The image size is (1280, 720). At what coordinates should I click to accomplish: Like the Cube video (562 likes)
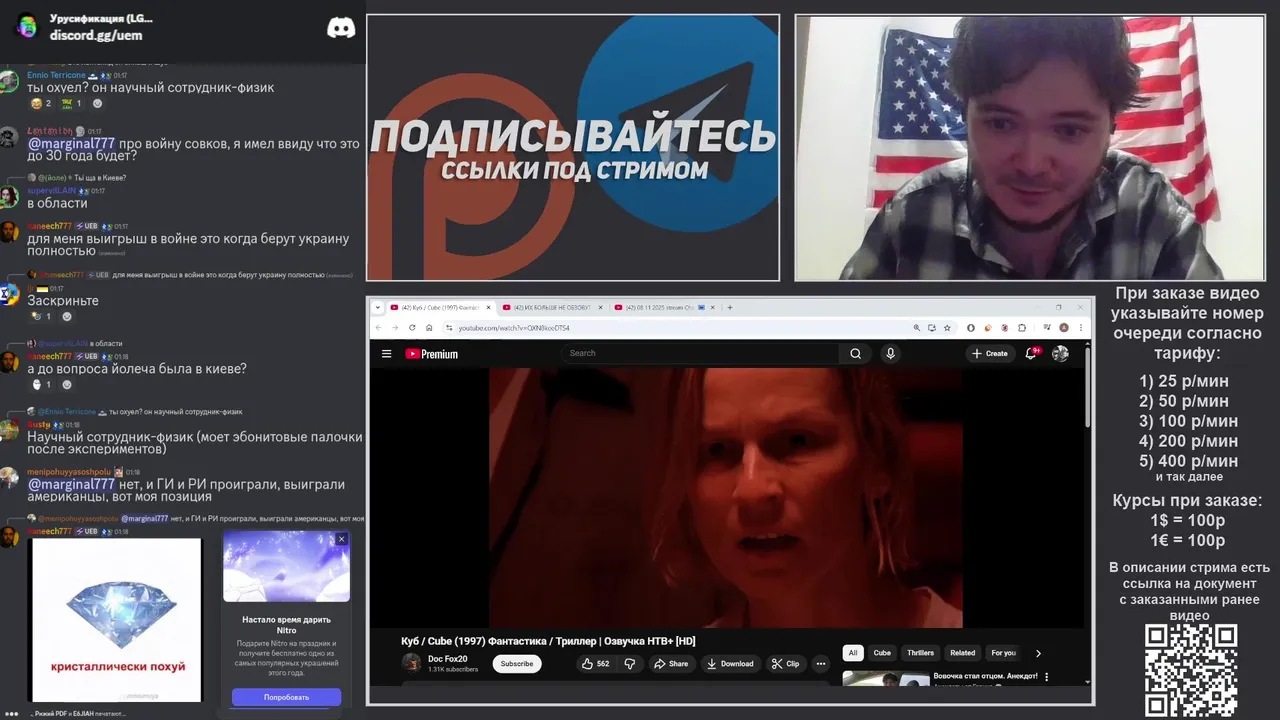pyautogui.click(x=596, y=663)
